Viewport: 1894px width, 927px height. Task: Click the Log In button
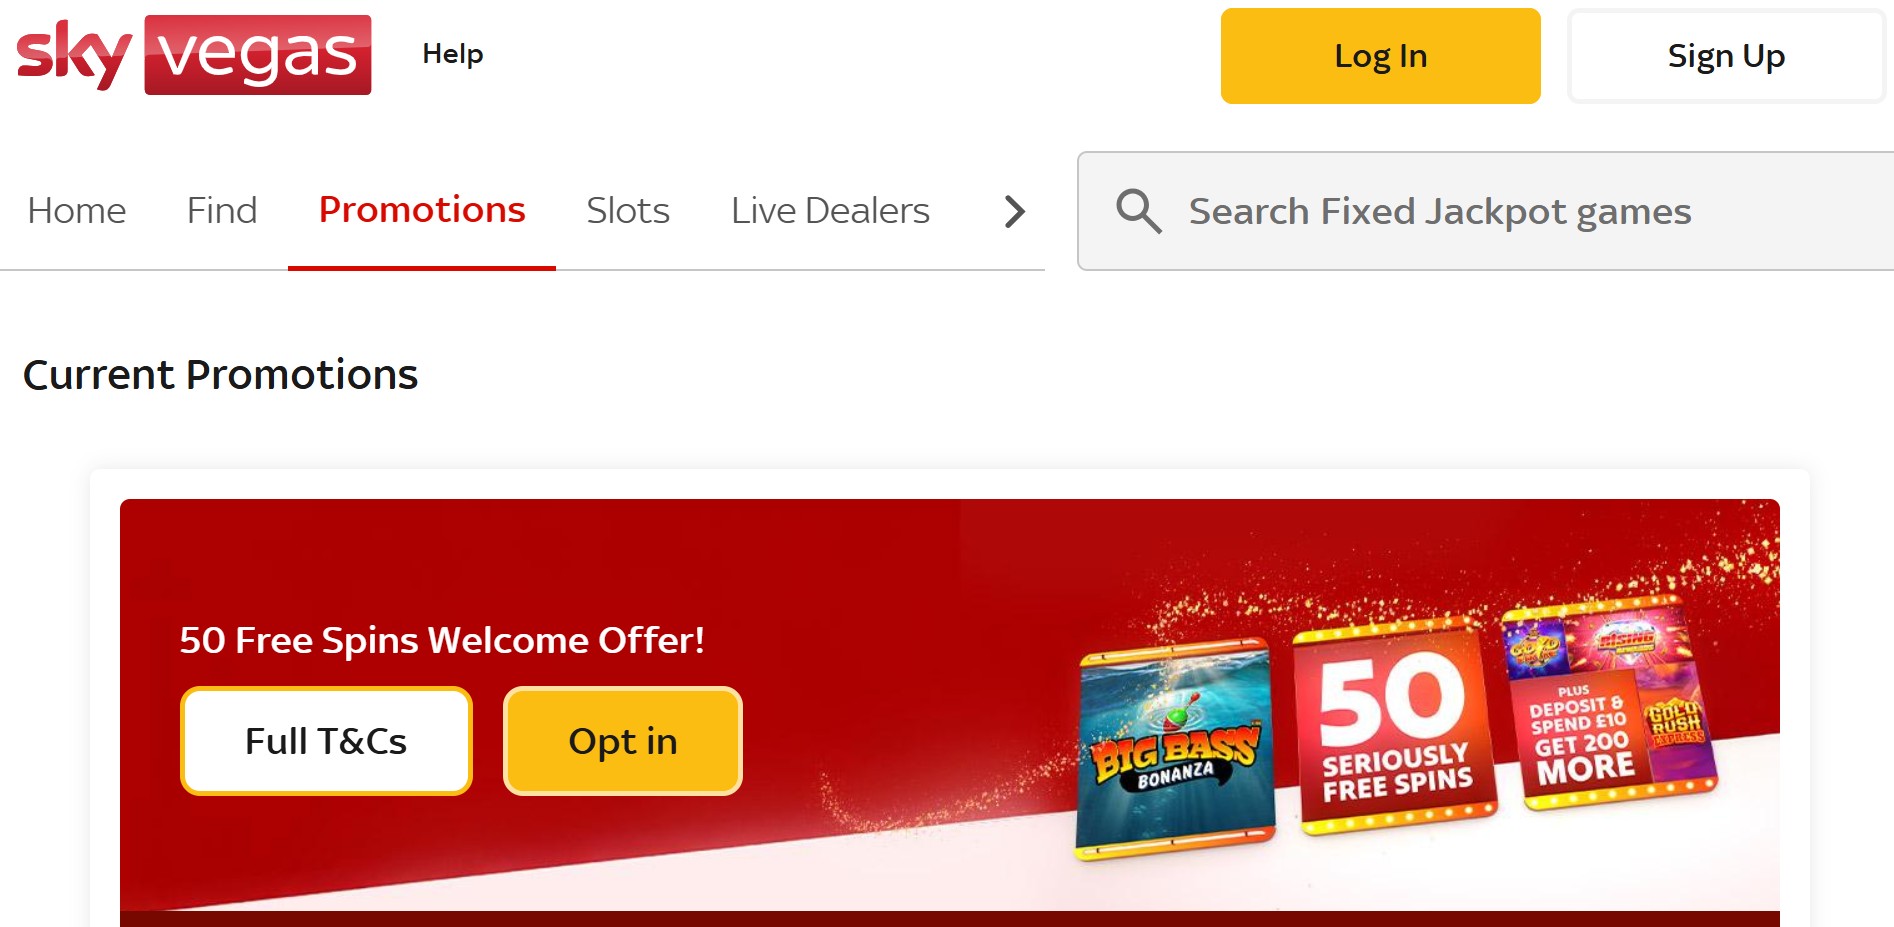pyautogui.click(x=1380, y=56)
